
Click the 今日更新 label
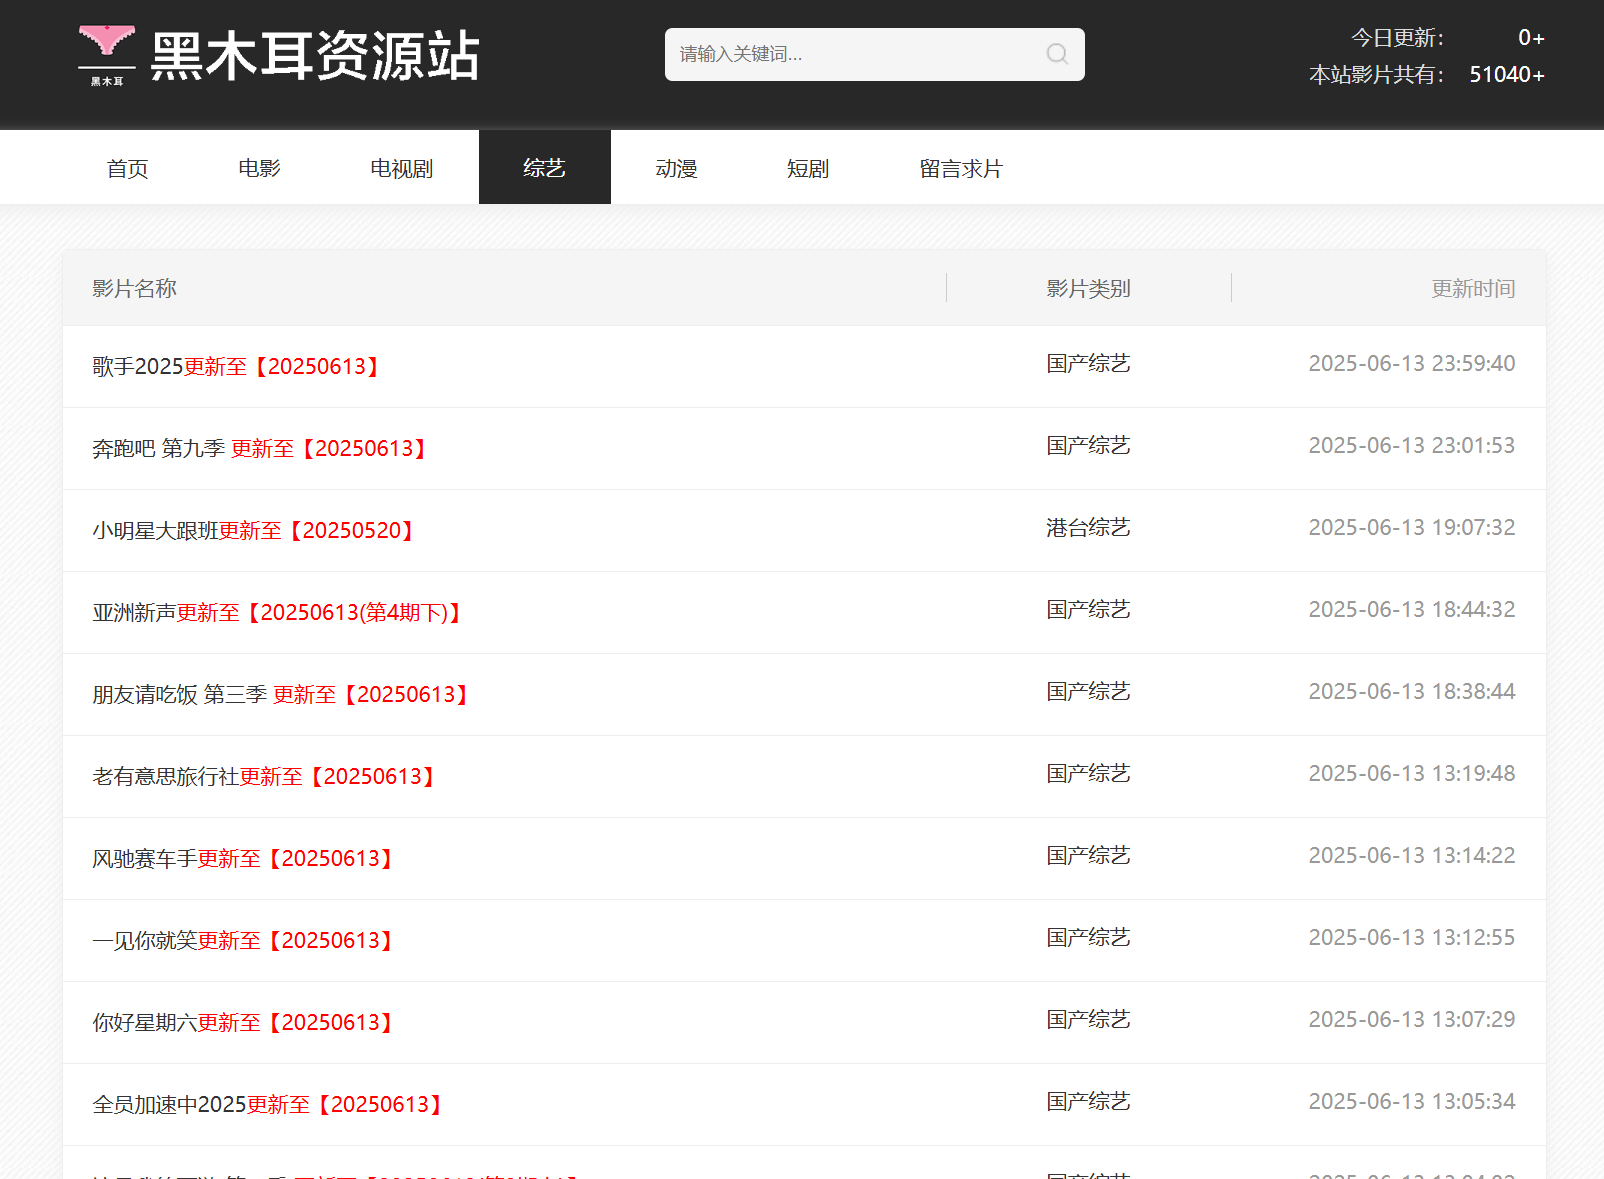click(x=1397, y=38)
